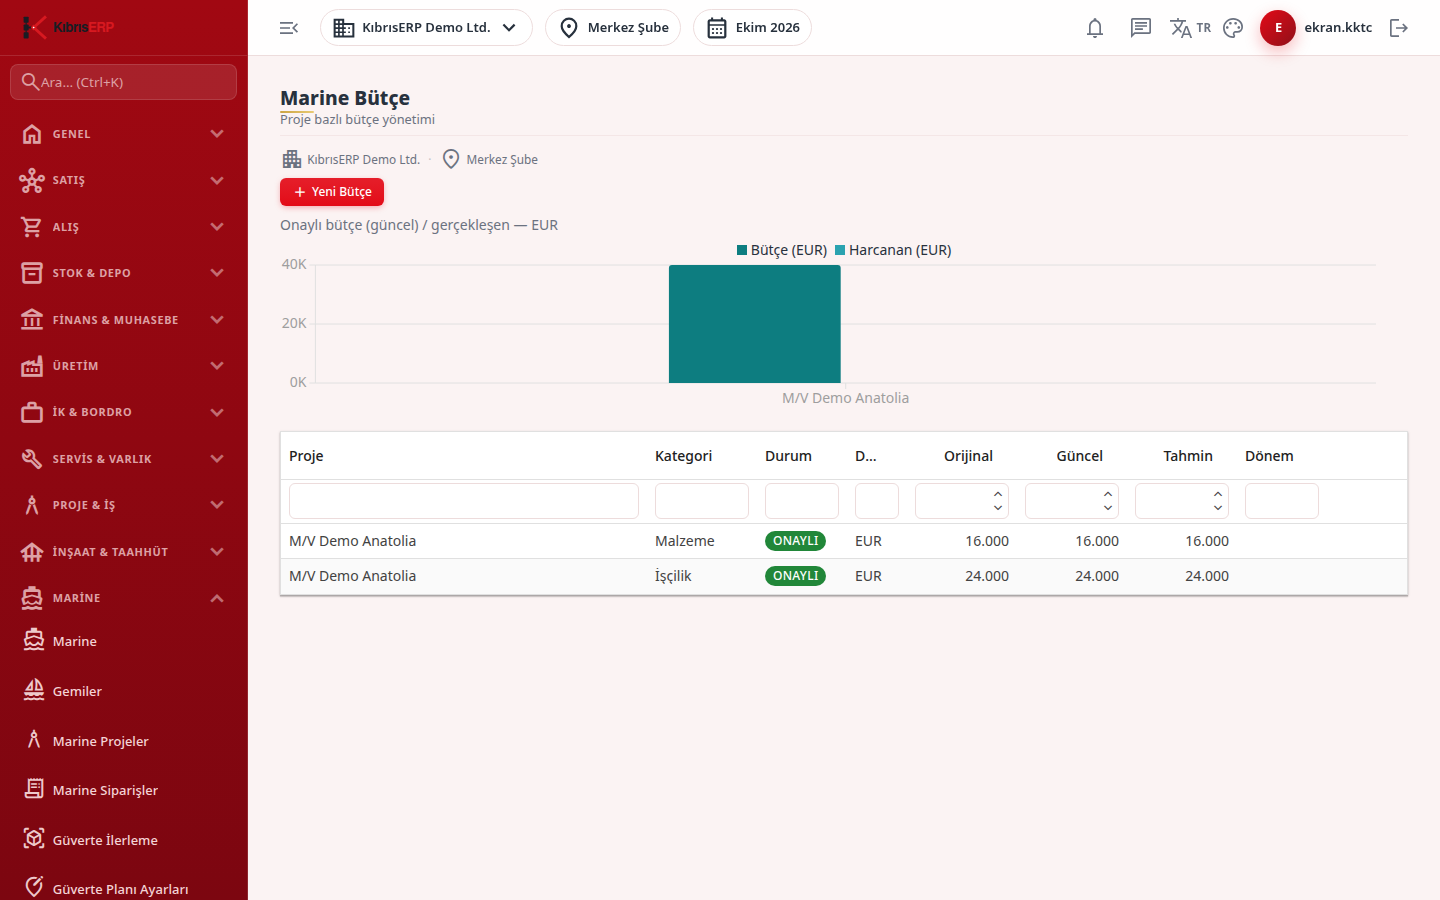
Task: Open the ekran.kktc user avatar
Action: point(1278,28)
